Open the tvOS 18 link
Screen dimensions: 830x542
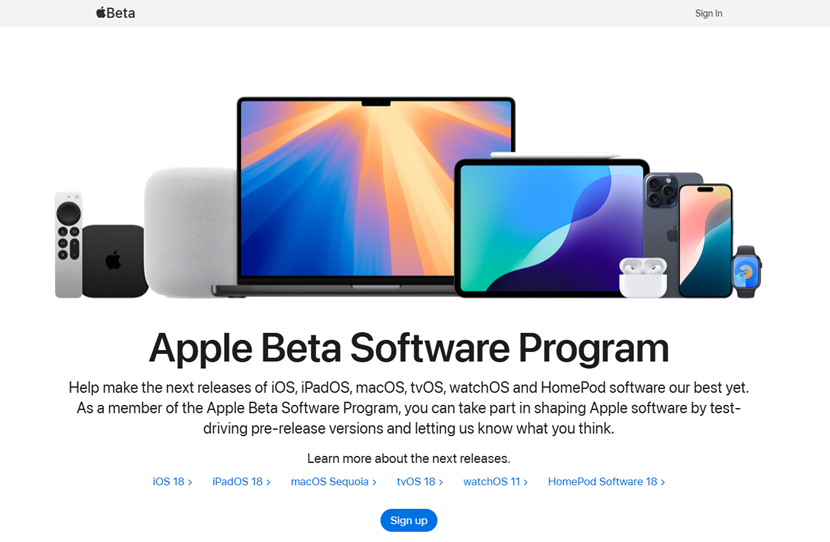point(420,482)
